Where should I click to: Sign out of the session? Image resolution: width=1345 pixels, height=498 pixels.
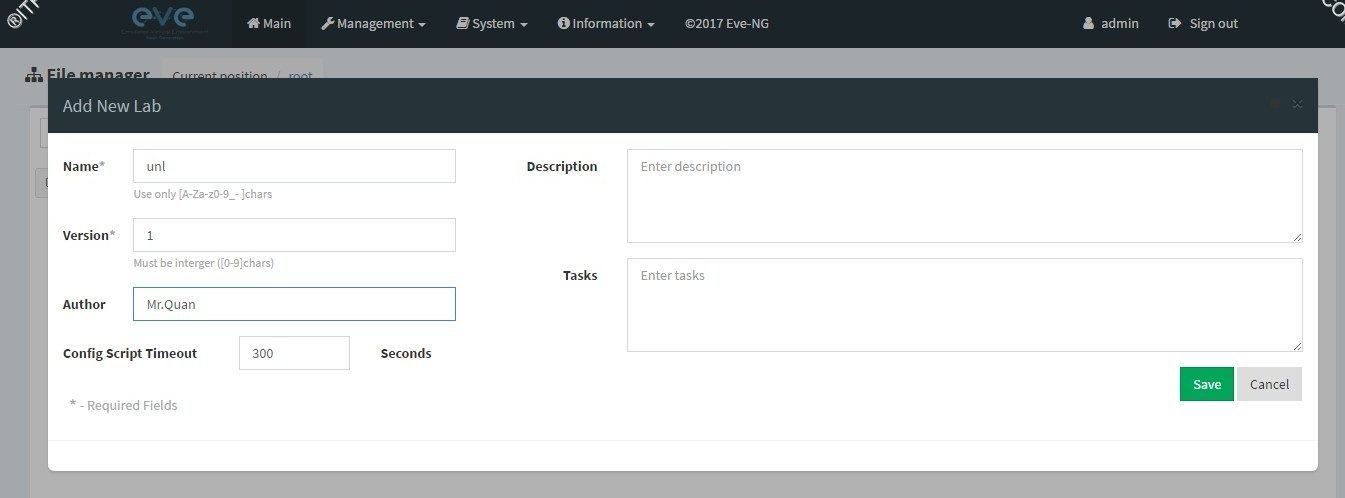[1203, 23]
